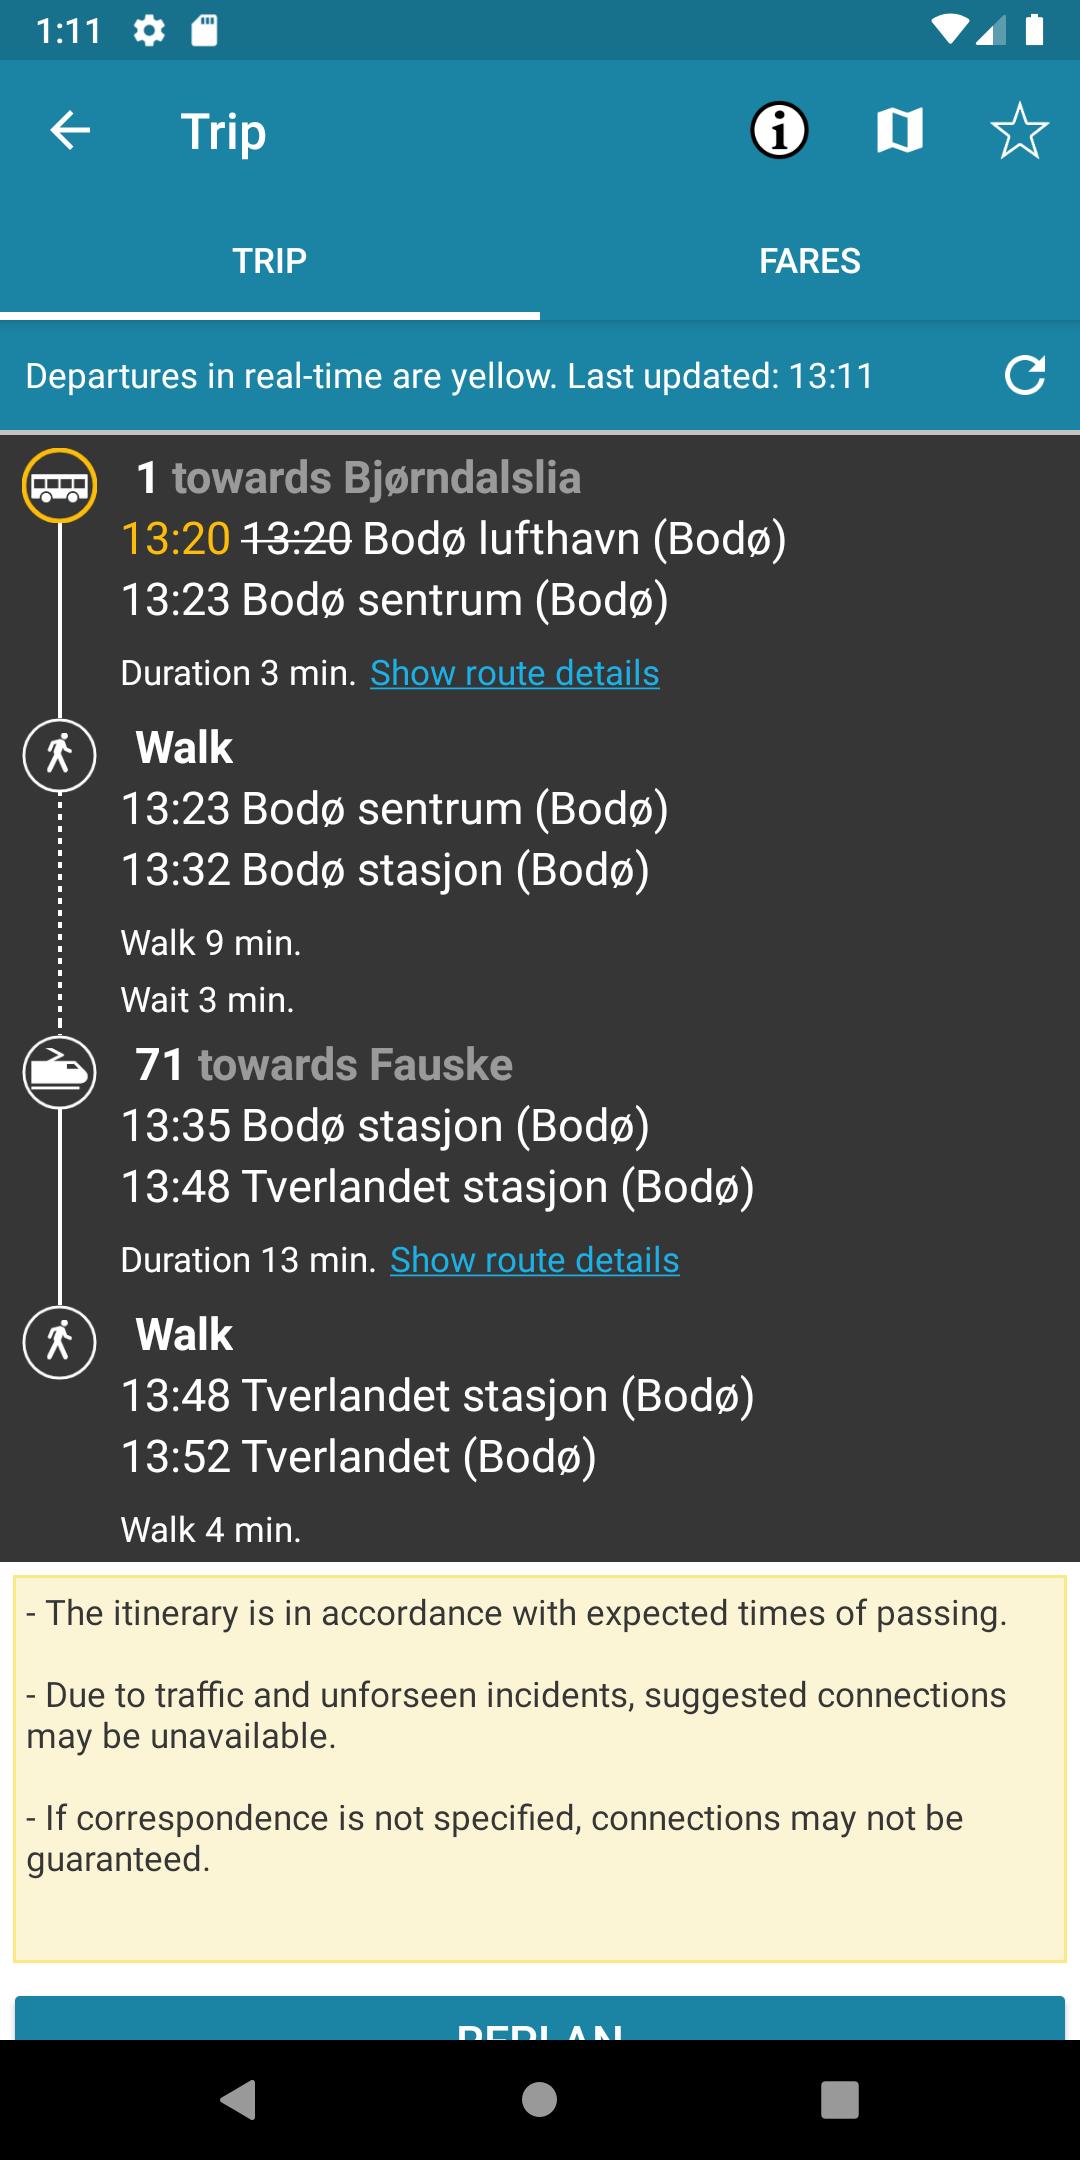Tap 13:20 Bodø lufthavn departure row
Screen dimensions: 1080x2160
tap(453, 539)
